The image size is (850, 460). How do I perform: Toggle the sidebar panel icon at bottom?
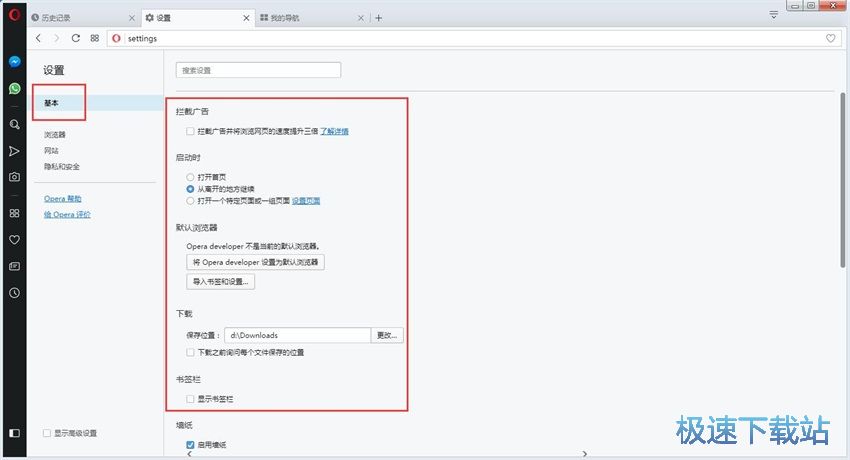pyautogui.click(x=15, y=433)
